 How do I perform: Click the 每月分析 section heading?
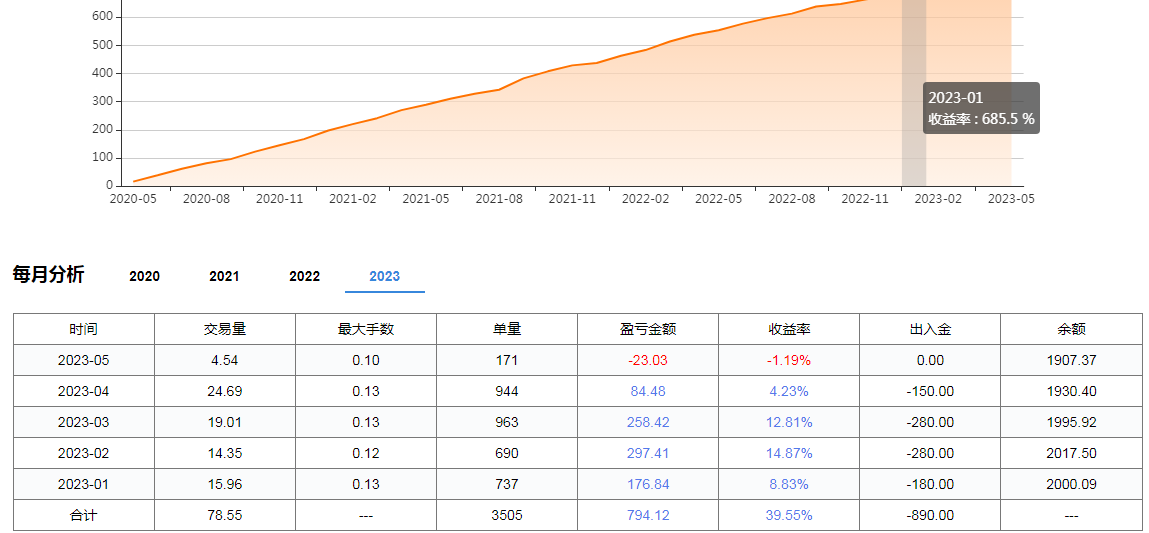tap(48, 275)
